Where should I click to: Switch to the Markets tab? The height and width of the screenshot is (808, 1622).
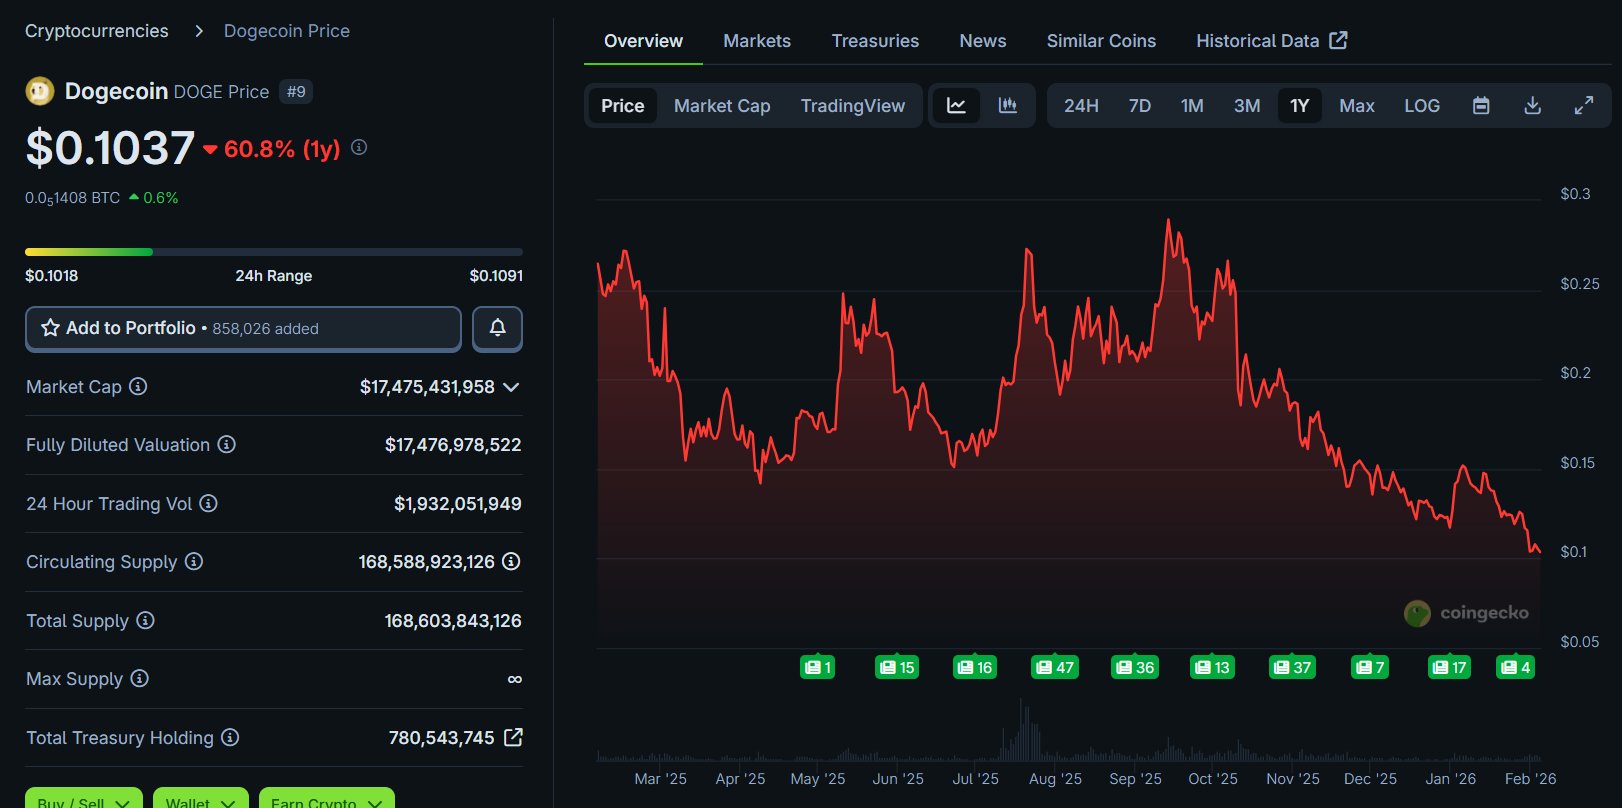coord(756,41)
